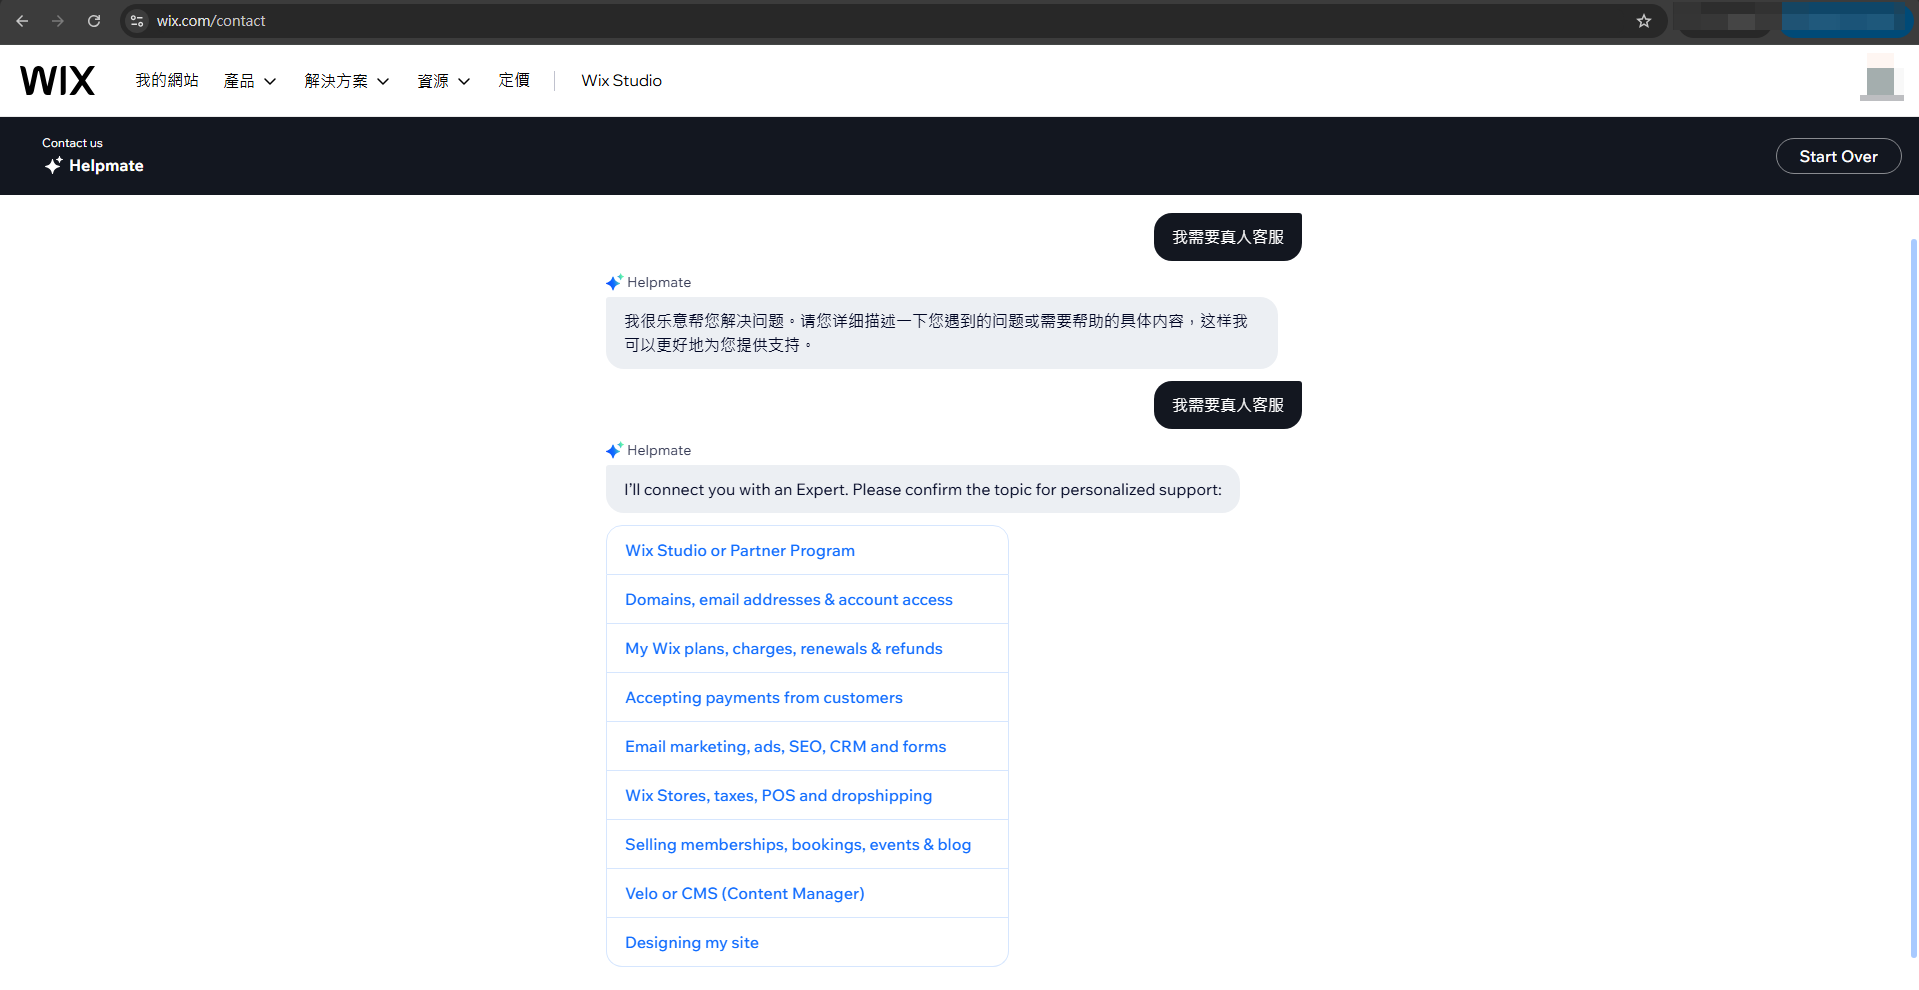Expand the 產品 dropdown

(x=249, y=80)
